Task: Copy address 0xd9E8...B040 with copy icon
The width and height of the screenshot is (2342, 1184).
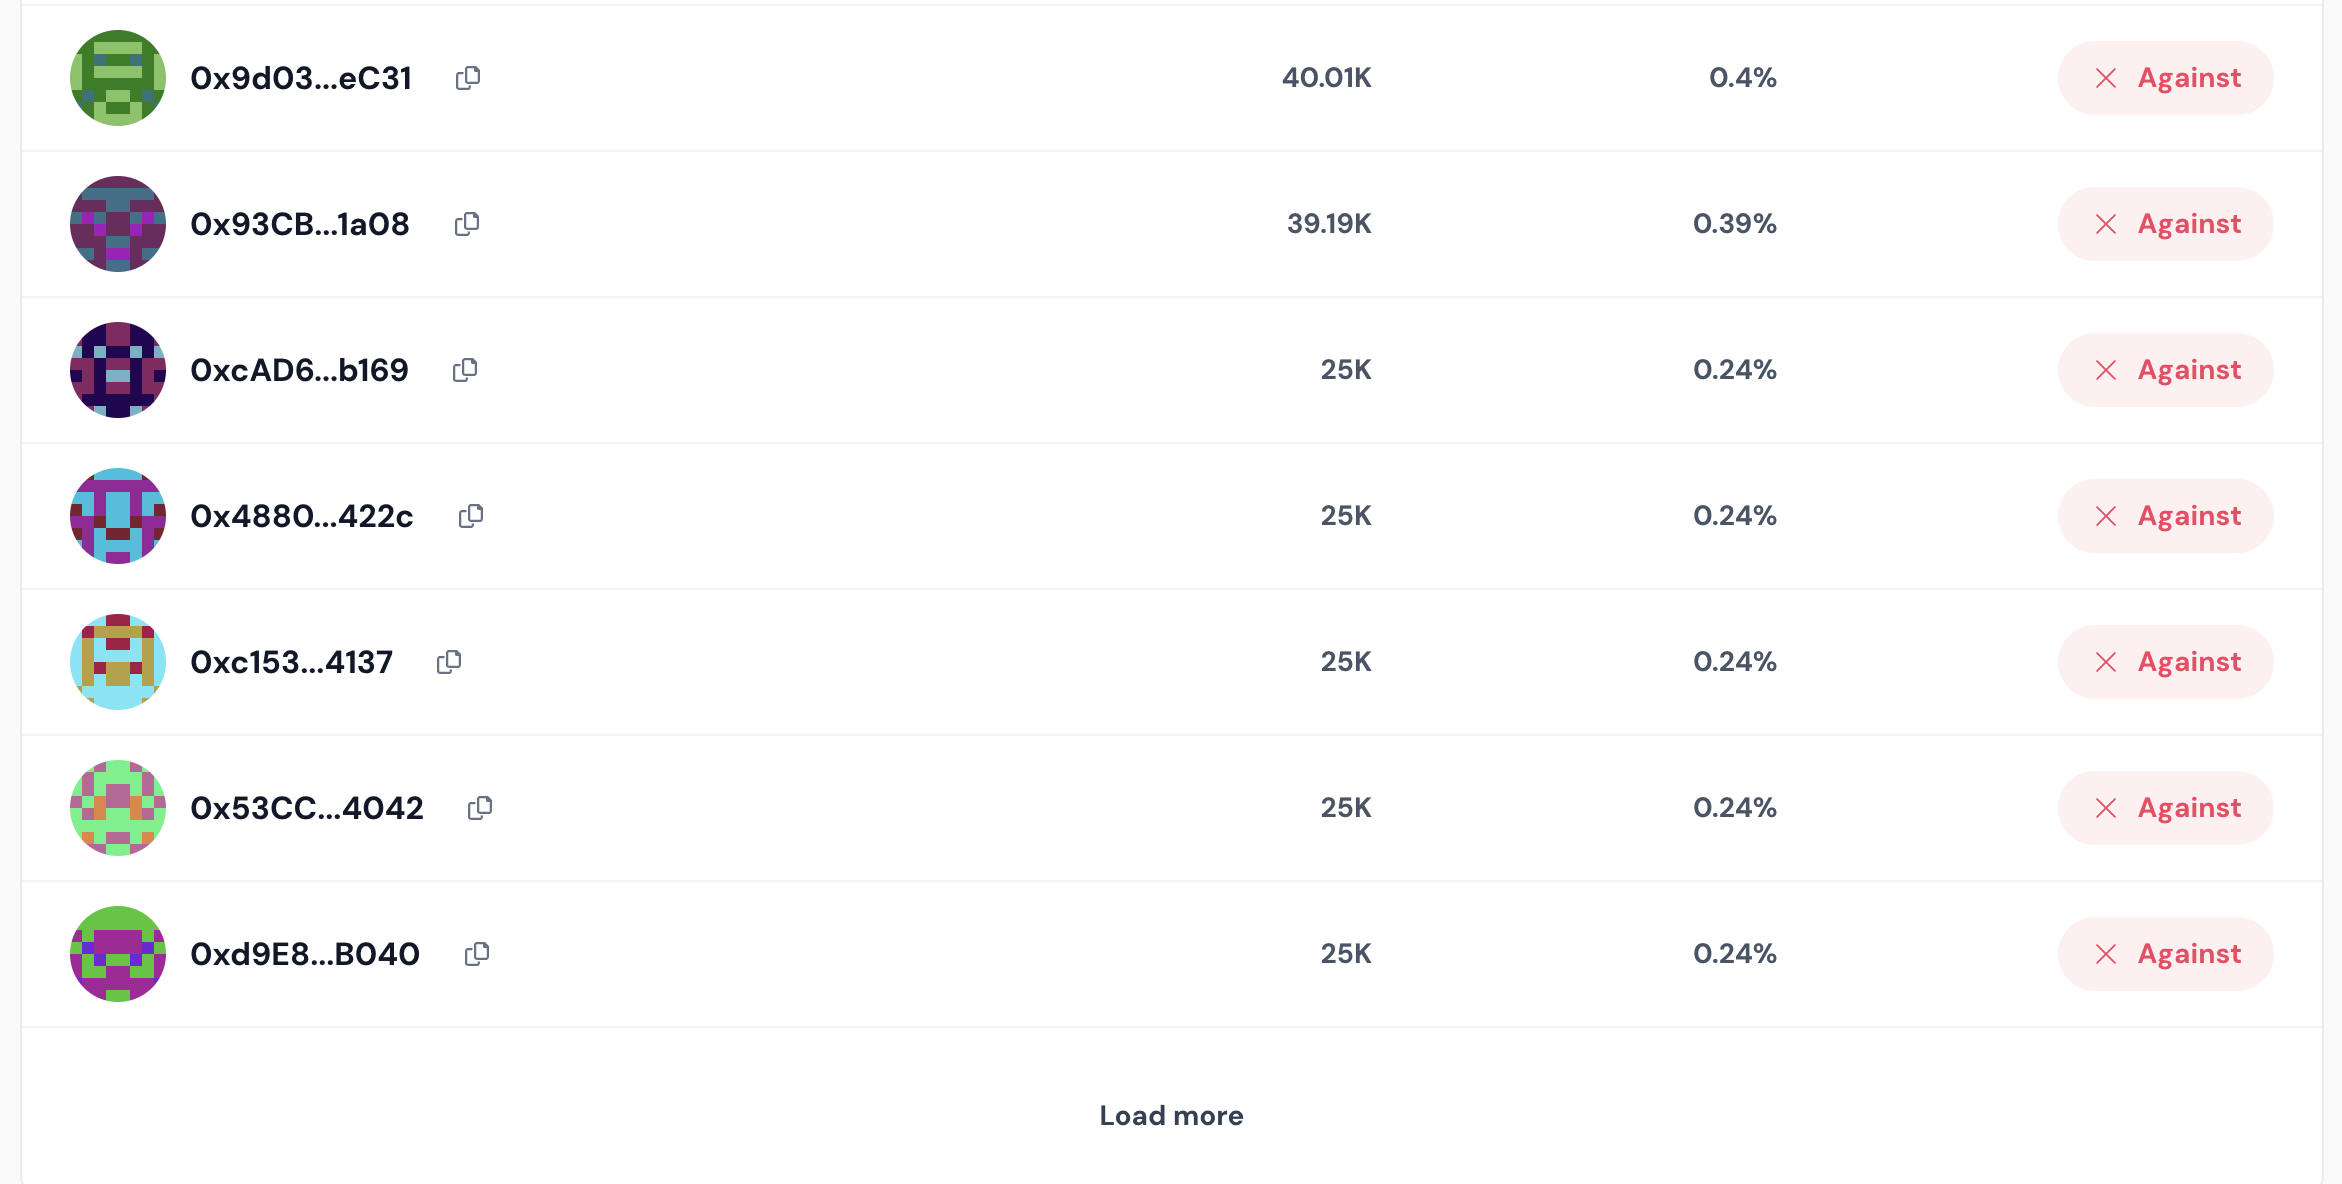Action: [477, 954]
